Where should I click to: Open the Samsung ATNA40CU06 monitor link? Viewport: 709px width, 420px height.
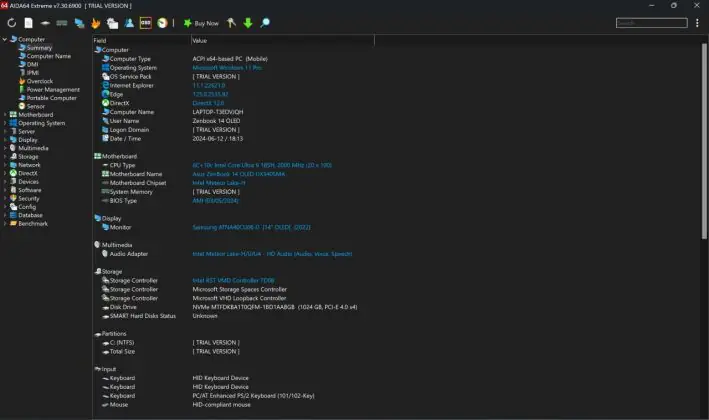[x=251, y=227]
